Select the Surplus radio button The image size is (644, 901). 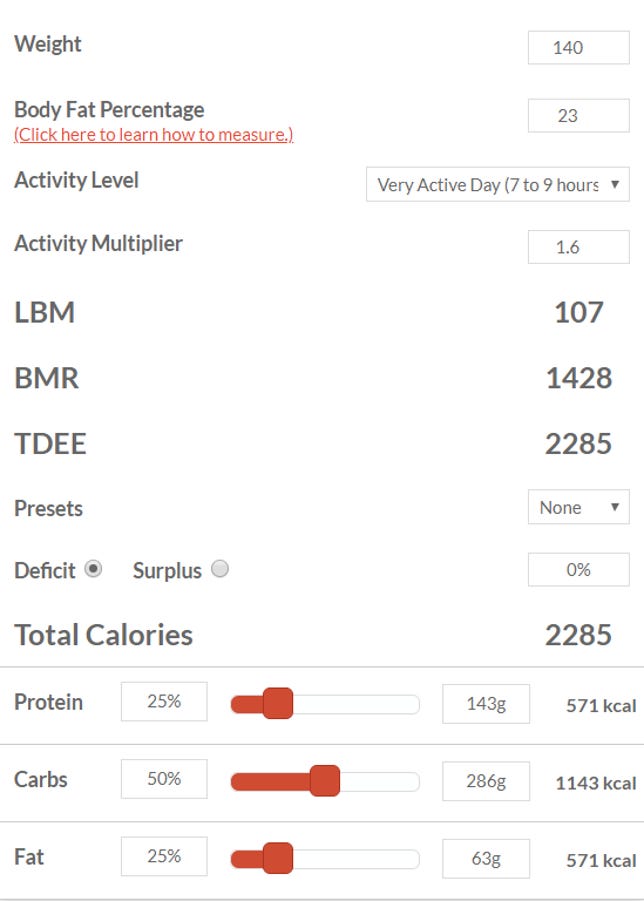point(219,569)
